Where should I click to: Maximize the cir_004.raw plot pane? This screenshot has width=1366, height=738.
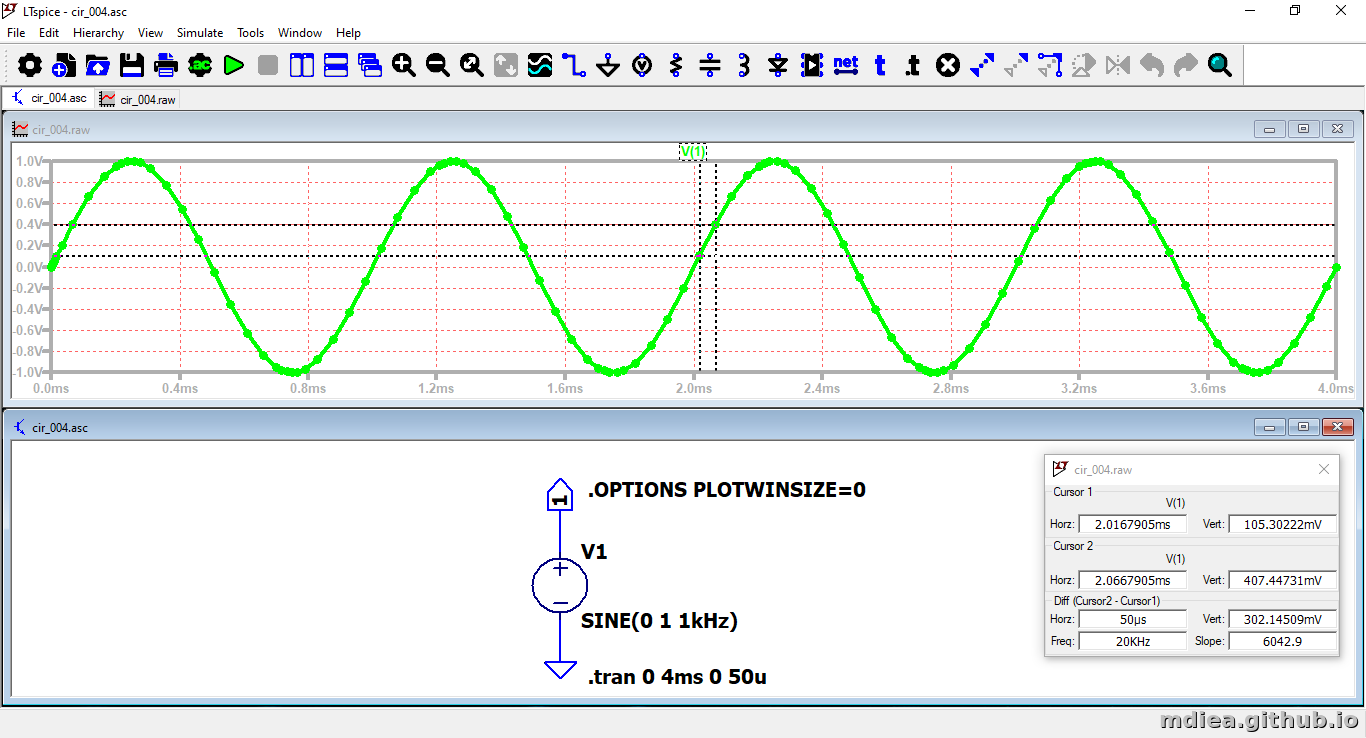coord(1304,129)
